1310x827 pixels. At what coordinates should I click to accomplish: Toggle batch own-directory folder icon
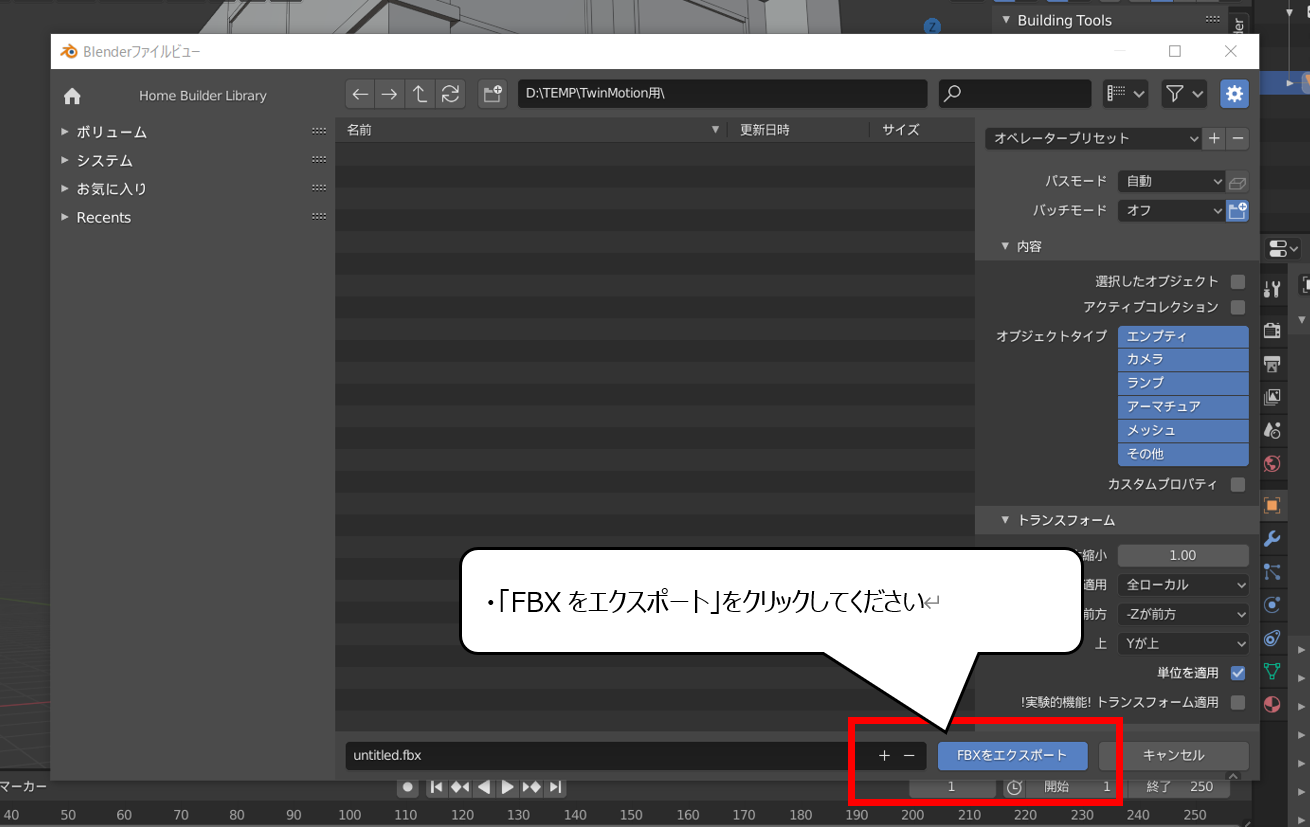pos(1238,211)
